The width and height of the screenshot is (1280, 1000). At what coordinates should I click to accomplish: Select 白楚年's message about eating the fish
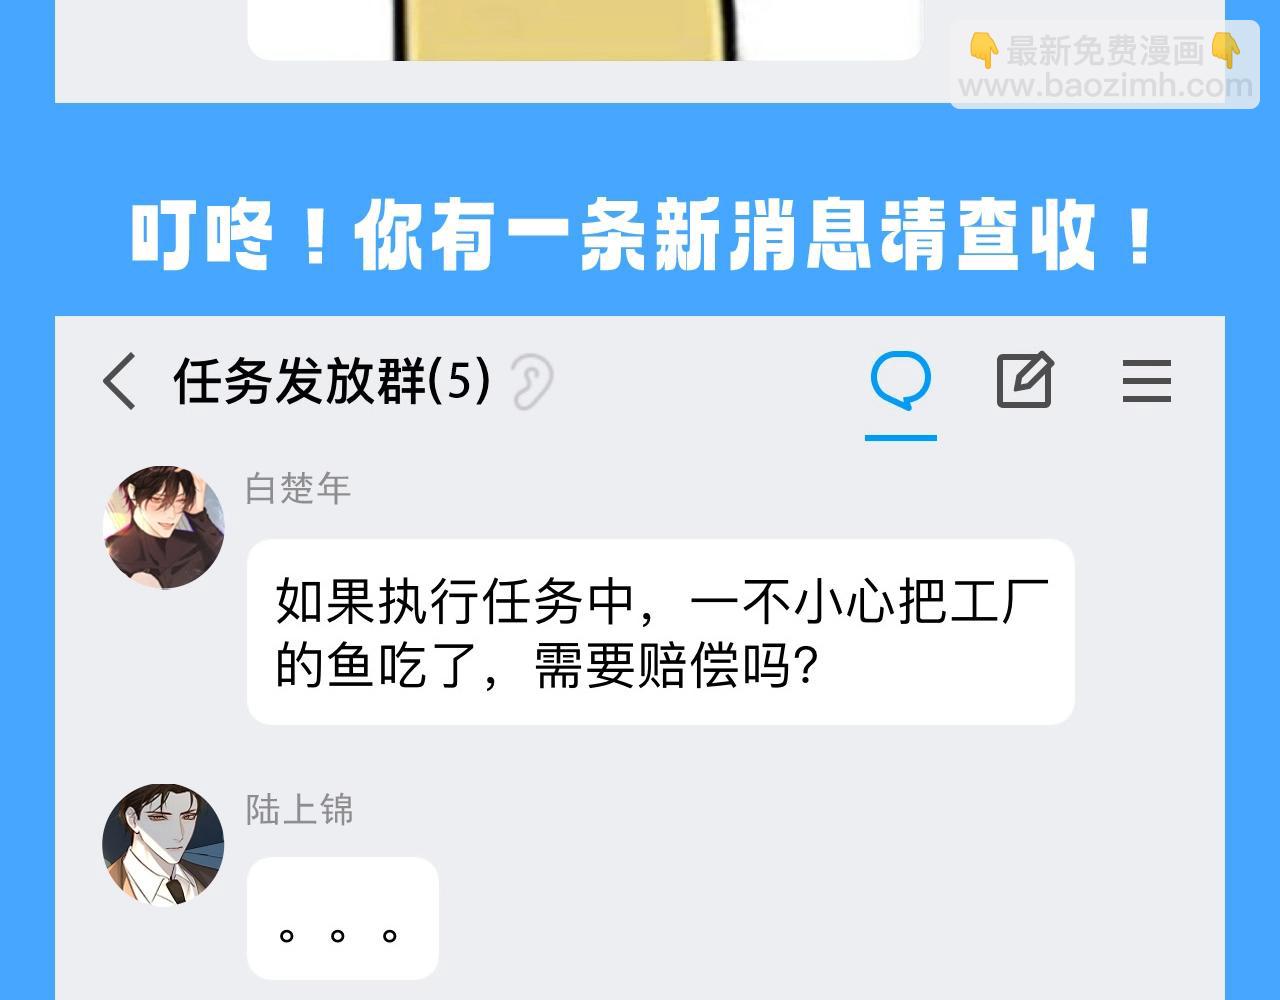click(x=660, y=632)
